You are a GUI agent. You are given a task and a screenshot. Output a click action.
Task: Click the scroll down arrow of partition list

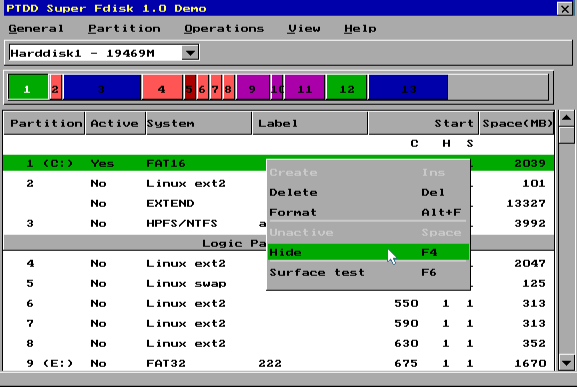566,362
